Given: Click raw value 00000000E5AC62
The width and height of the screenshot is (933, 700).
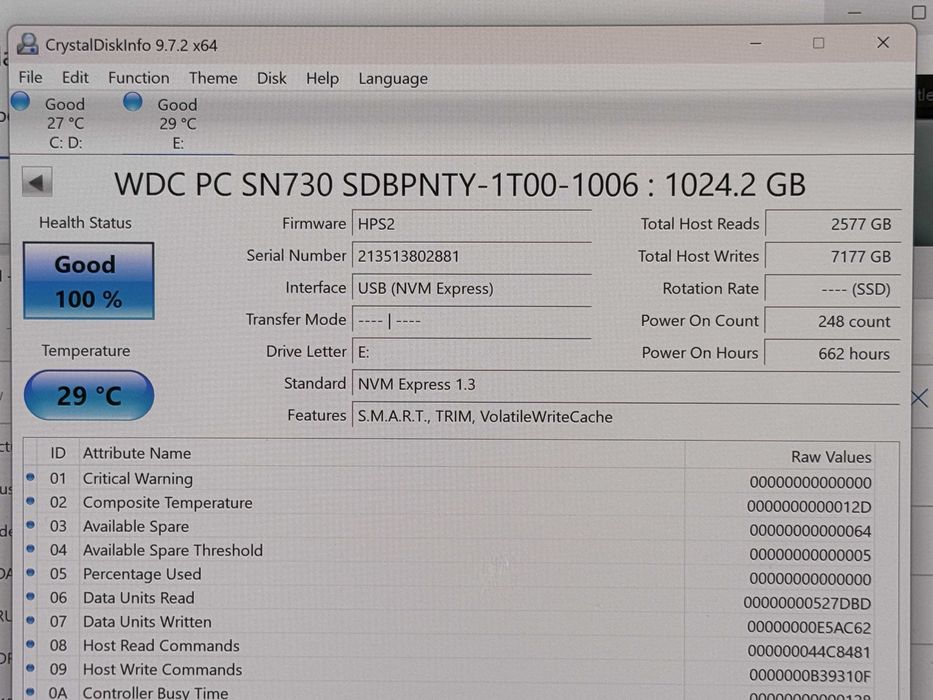Looking at the screenshot, I should (x=809, y=627).
